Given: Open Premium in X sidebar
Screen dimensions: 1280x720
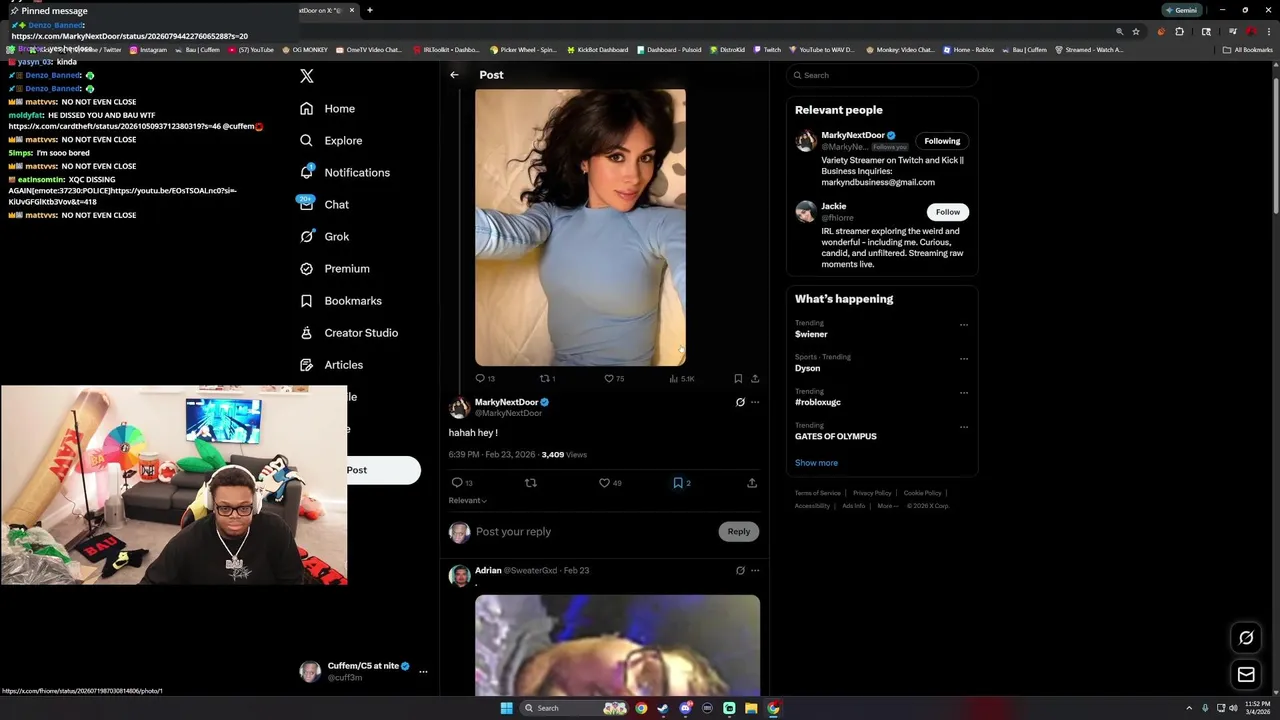Looking at the screenshot, I should [x=335, y=268].
